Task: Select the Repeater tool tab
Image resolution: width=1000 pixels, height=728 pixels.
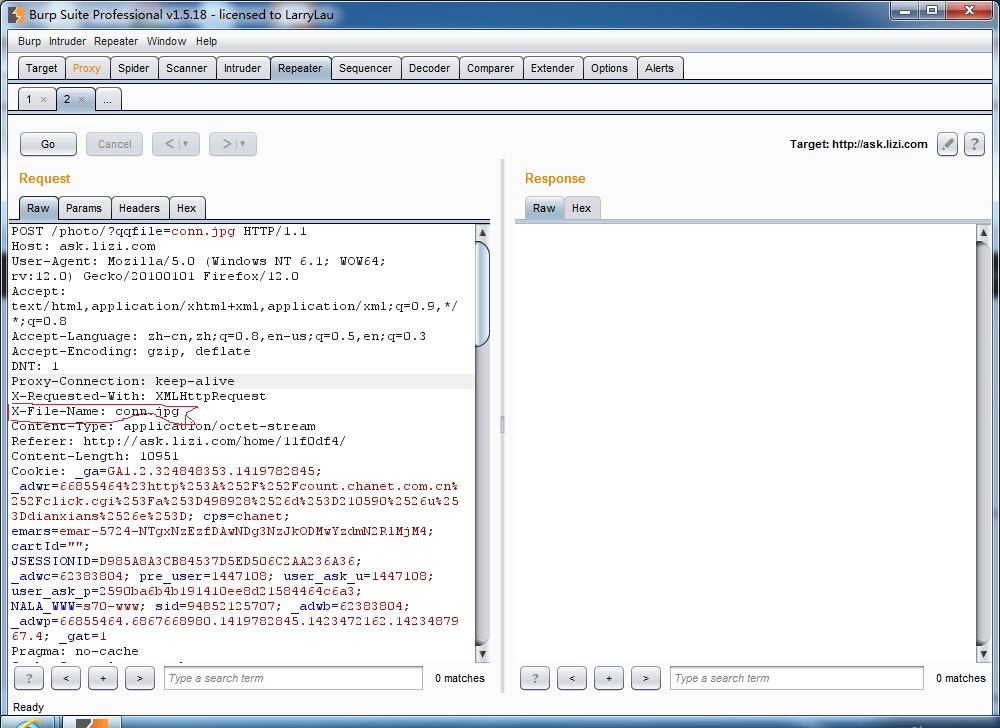Action: coord(300,68)
